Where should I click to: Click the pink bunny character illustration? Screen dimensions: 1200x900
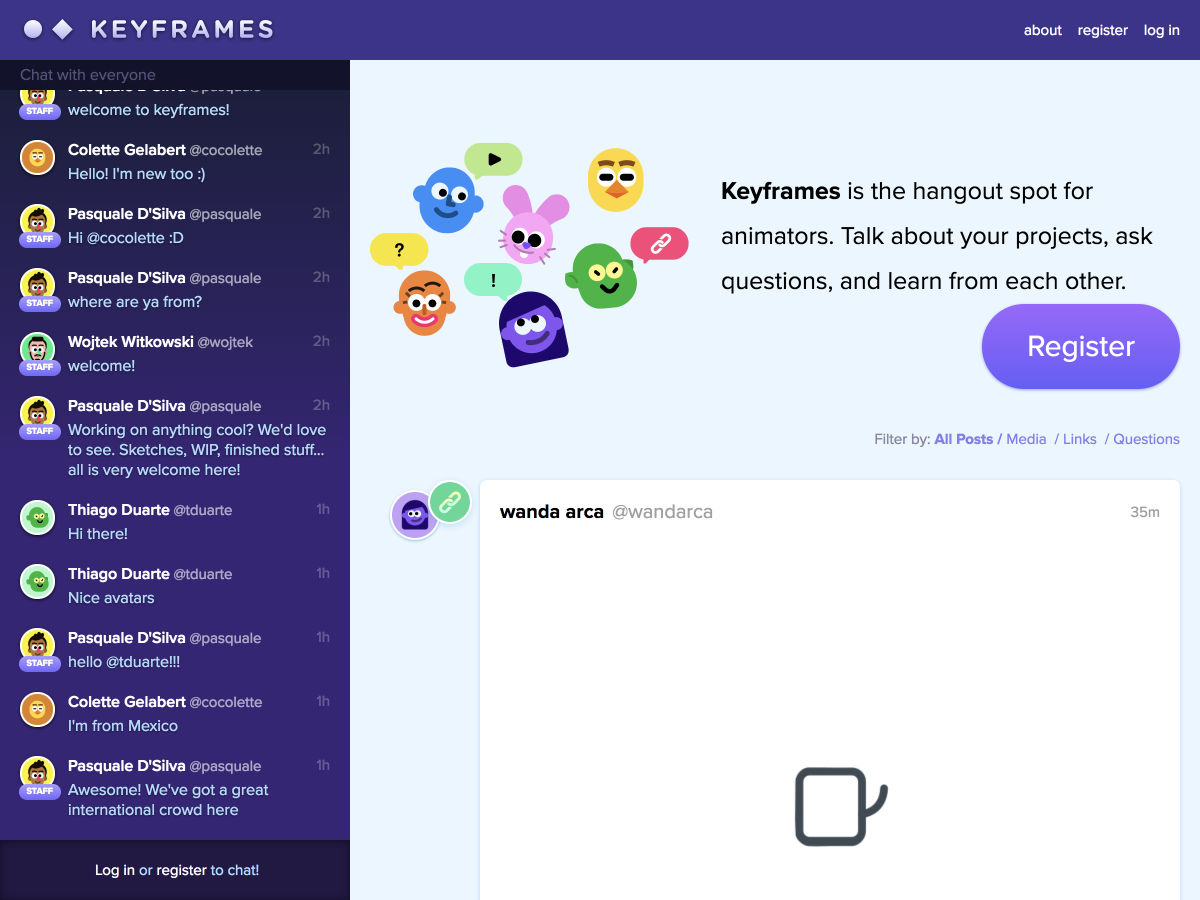point(531,225)
